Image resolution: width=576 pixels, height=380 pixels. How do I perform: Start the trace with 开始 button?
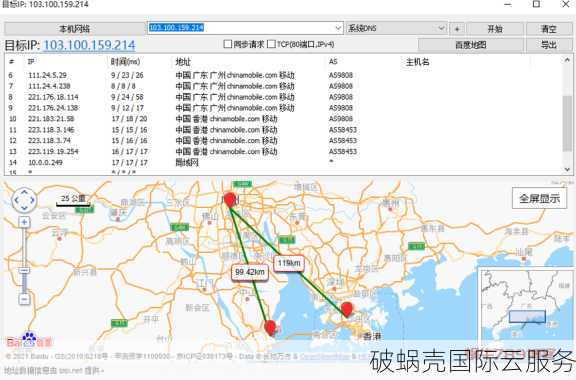tap(495, 29)
